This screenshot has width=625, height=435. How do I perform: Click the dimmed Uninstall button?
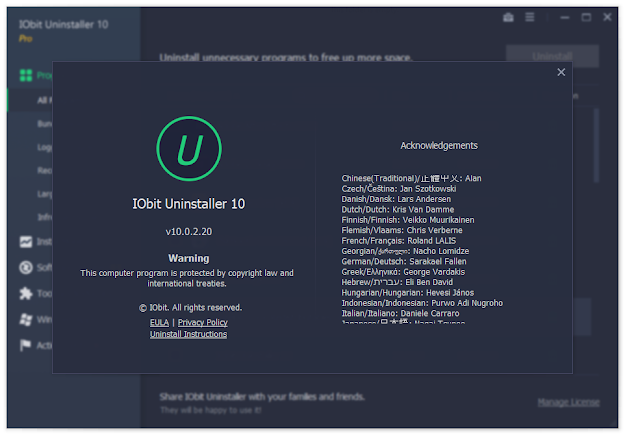[x=552, y=56]
